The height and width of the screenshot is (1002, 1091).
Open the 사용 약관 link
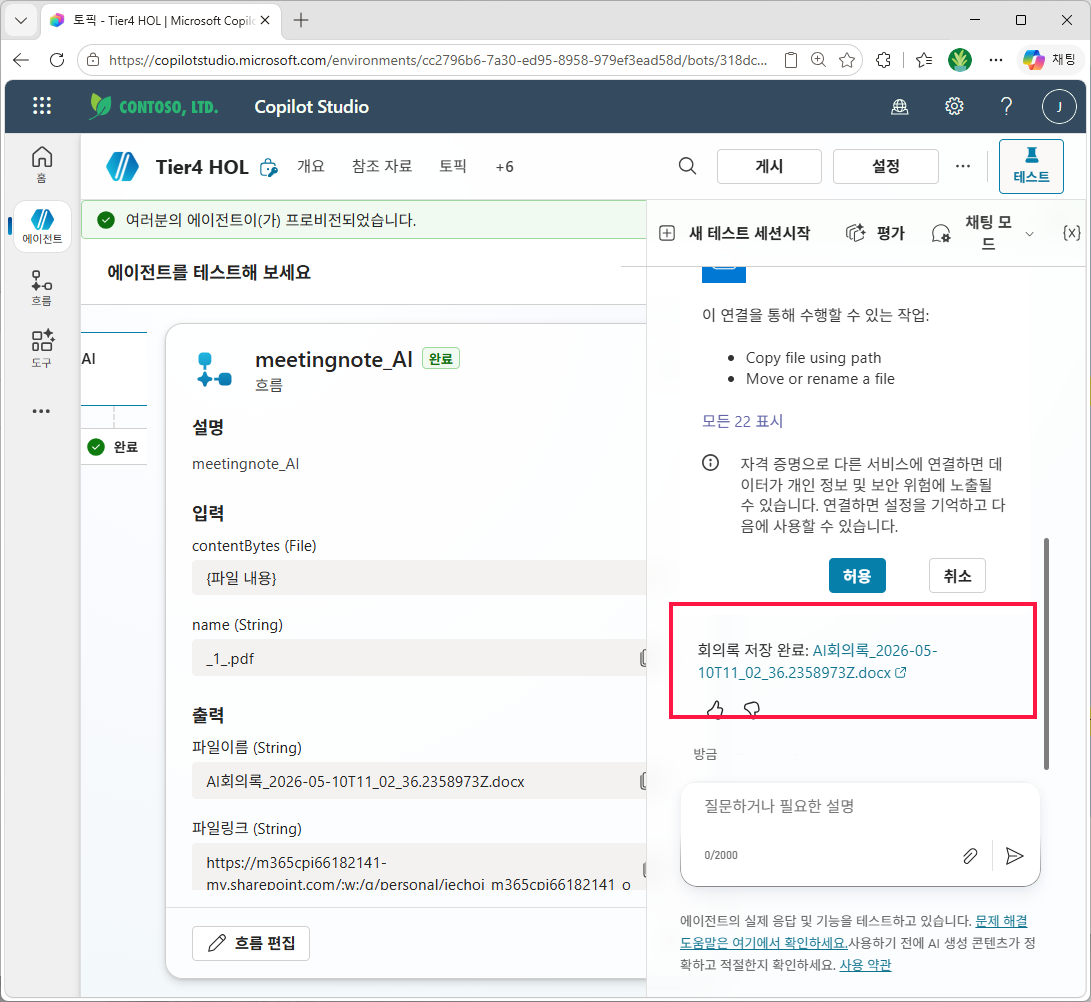865,965
